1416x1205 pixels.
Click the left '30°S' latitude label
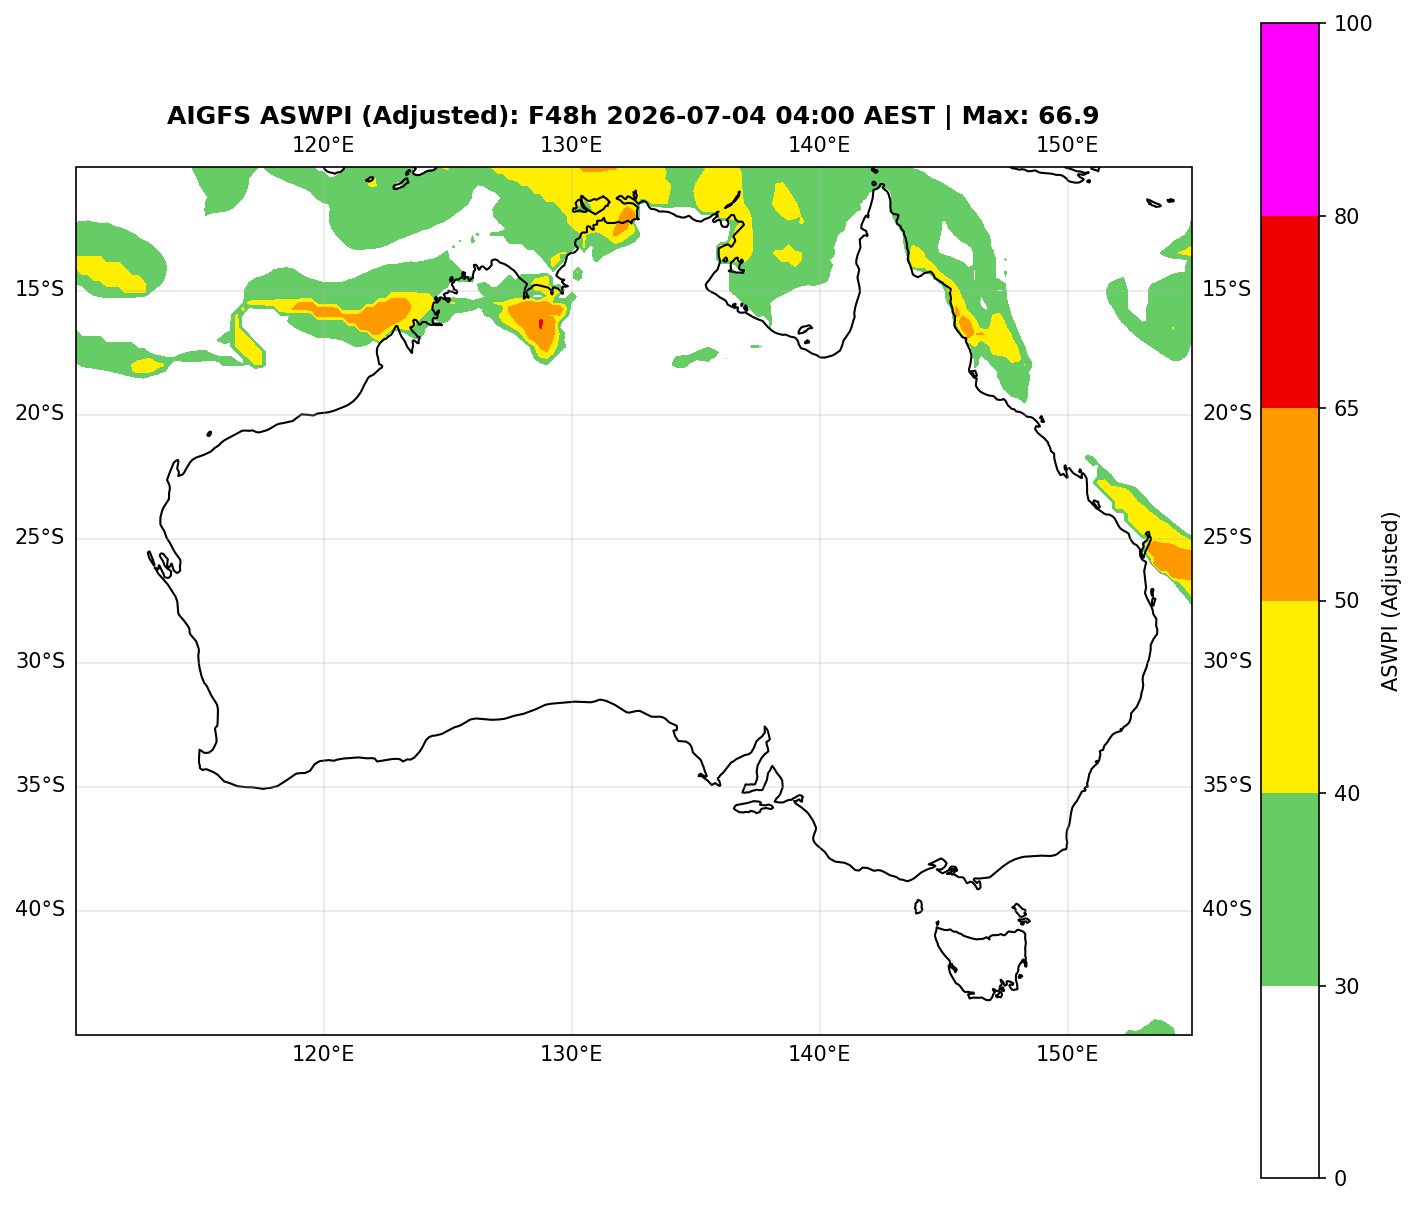pos(40,662)
